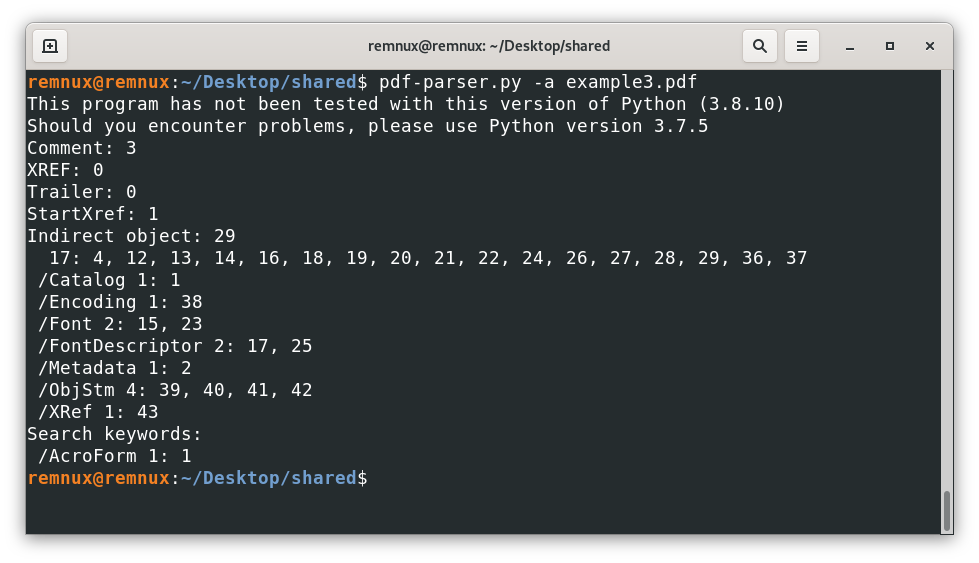Viewport: 979px width, 563px height.
Task: Click the /AcroForm 1: 1 output line
Action: (114, 456)
